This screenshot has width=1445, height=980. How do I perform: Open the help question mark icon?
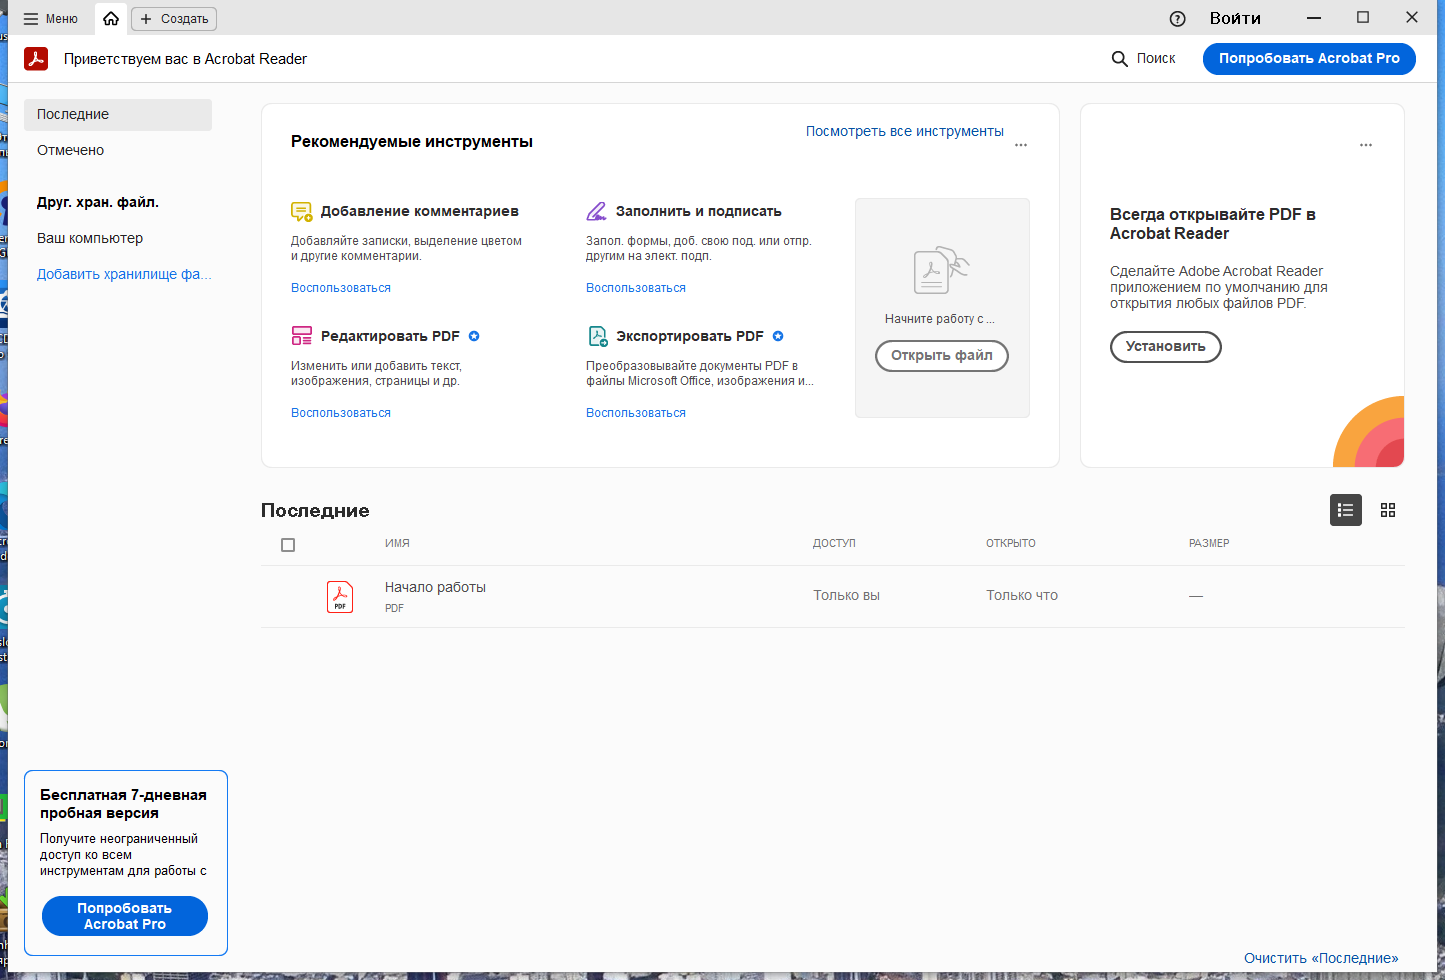(1177, 19)
